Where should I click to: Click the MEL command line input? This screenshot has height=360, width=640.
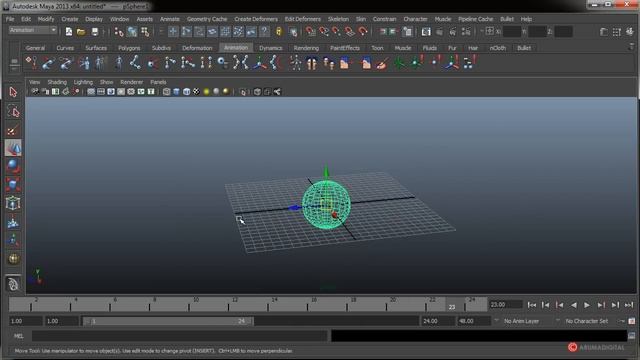pos(180,336)
